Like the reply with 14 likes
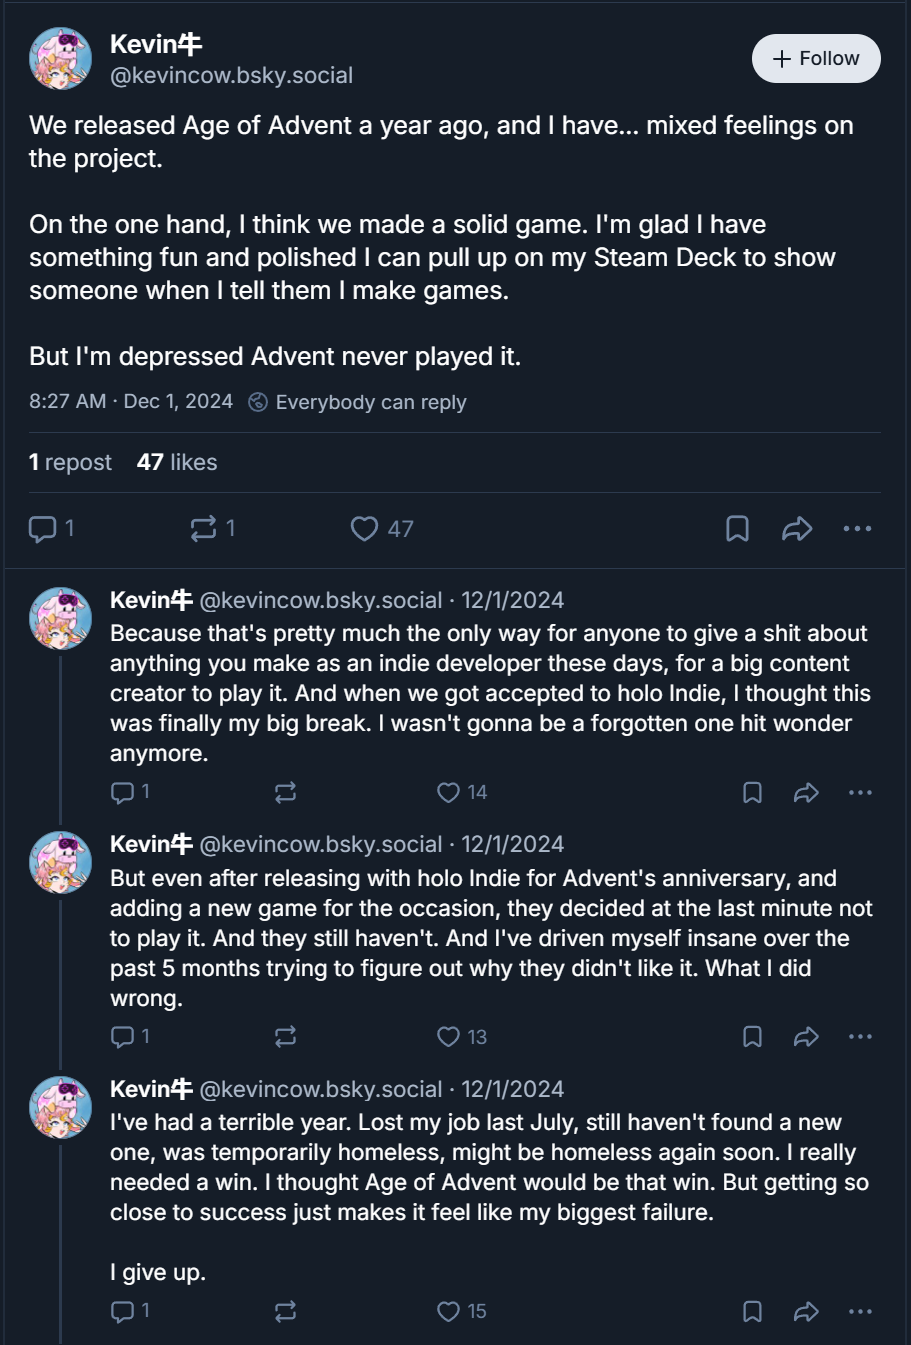911x1345 pixels. click(x=462, y=792)
